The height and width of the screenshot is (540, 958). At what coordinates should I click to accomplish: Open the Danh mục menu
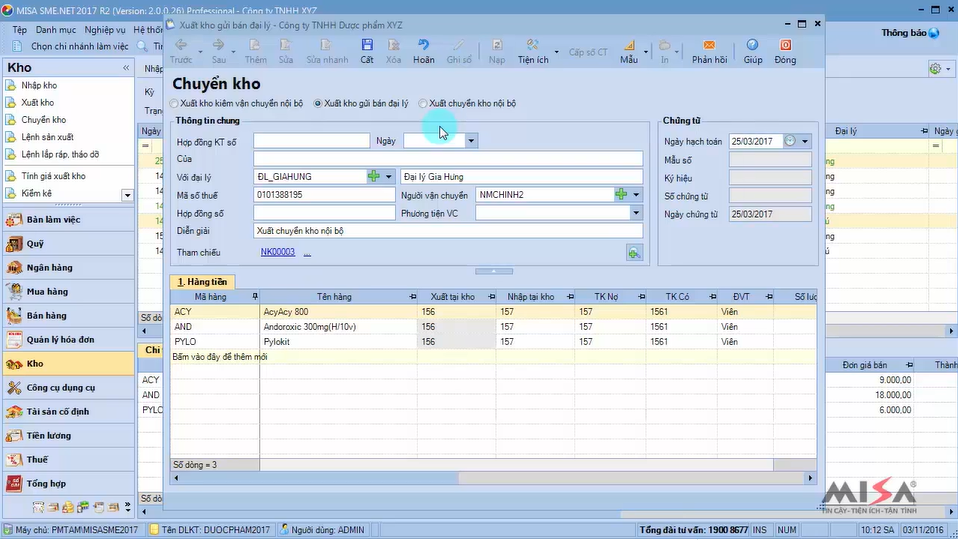click(x=56, y=29)
